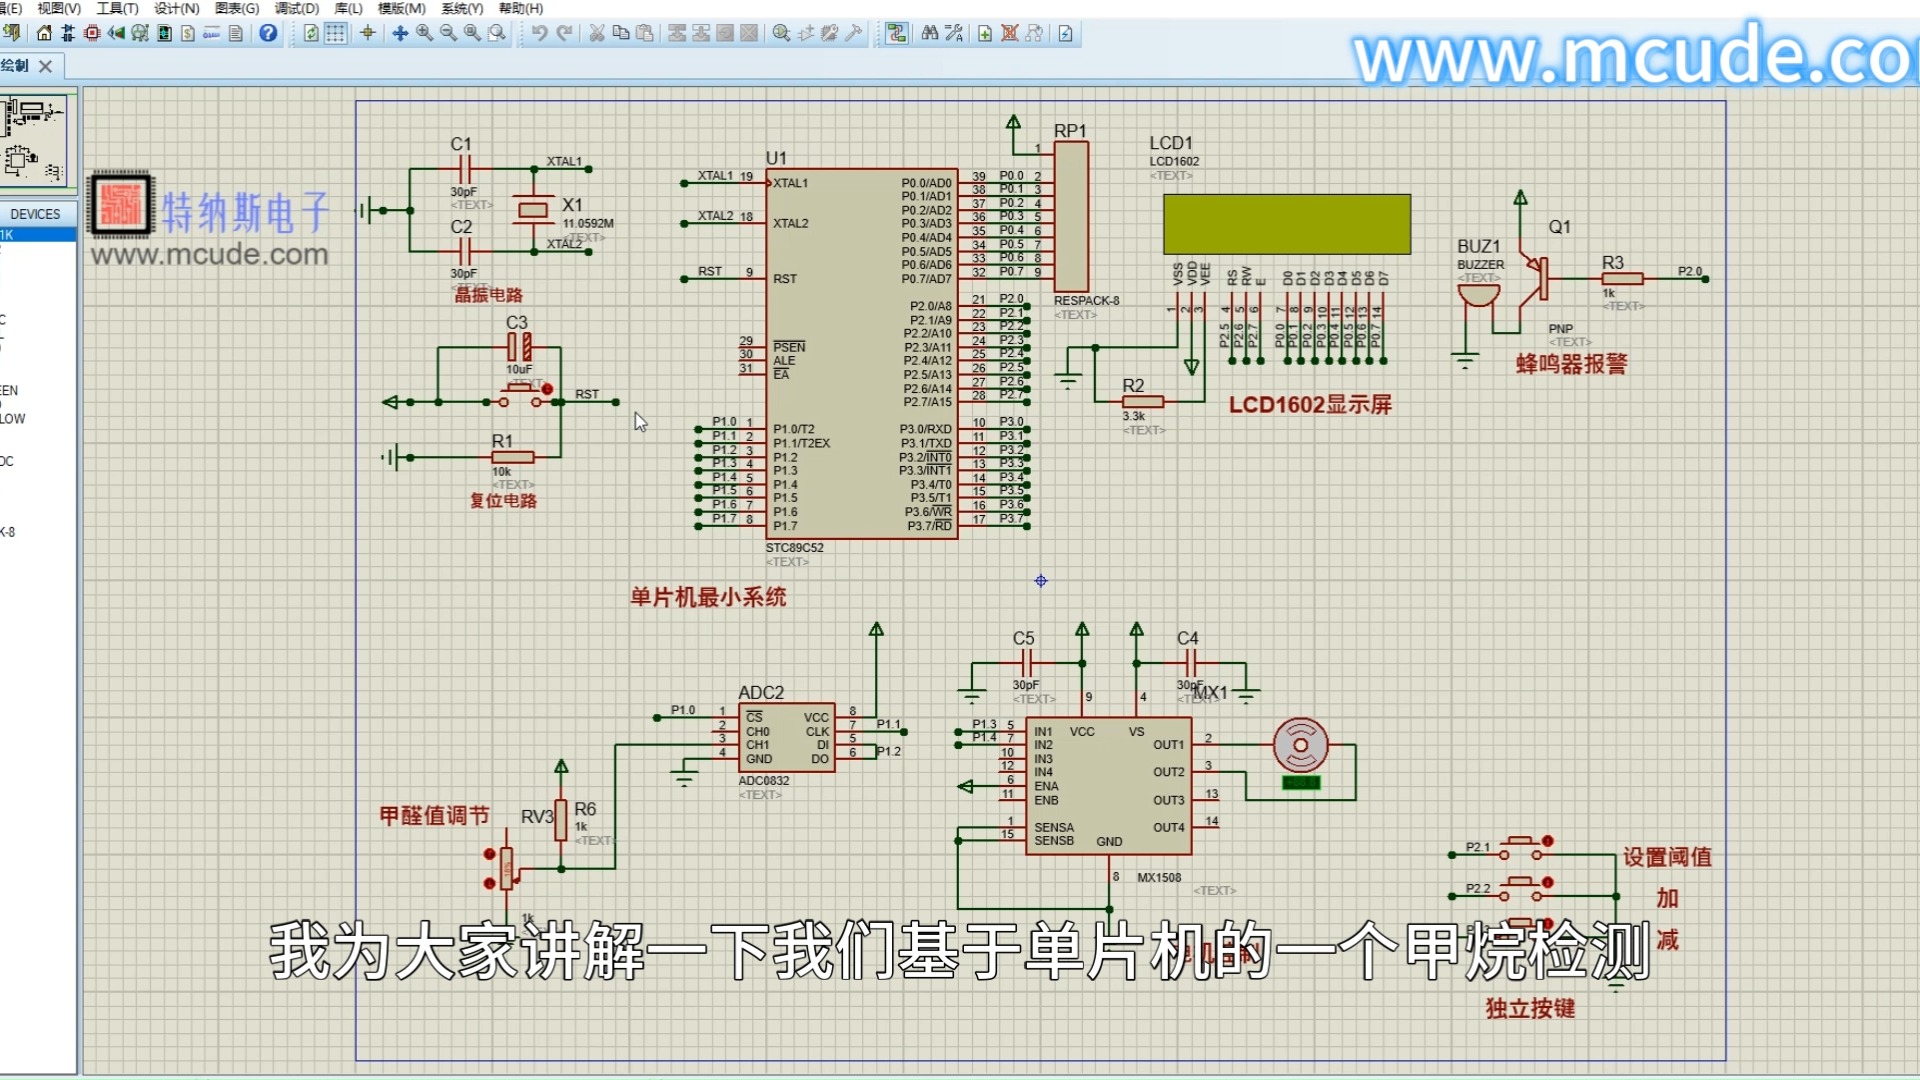The image size is (1920, 1080).
Task: Toggle the wire autorouter
Action: click(x=897, y=33)
